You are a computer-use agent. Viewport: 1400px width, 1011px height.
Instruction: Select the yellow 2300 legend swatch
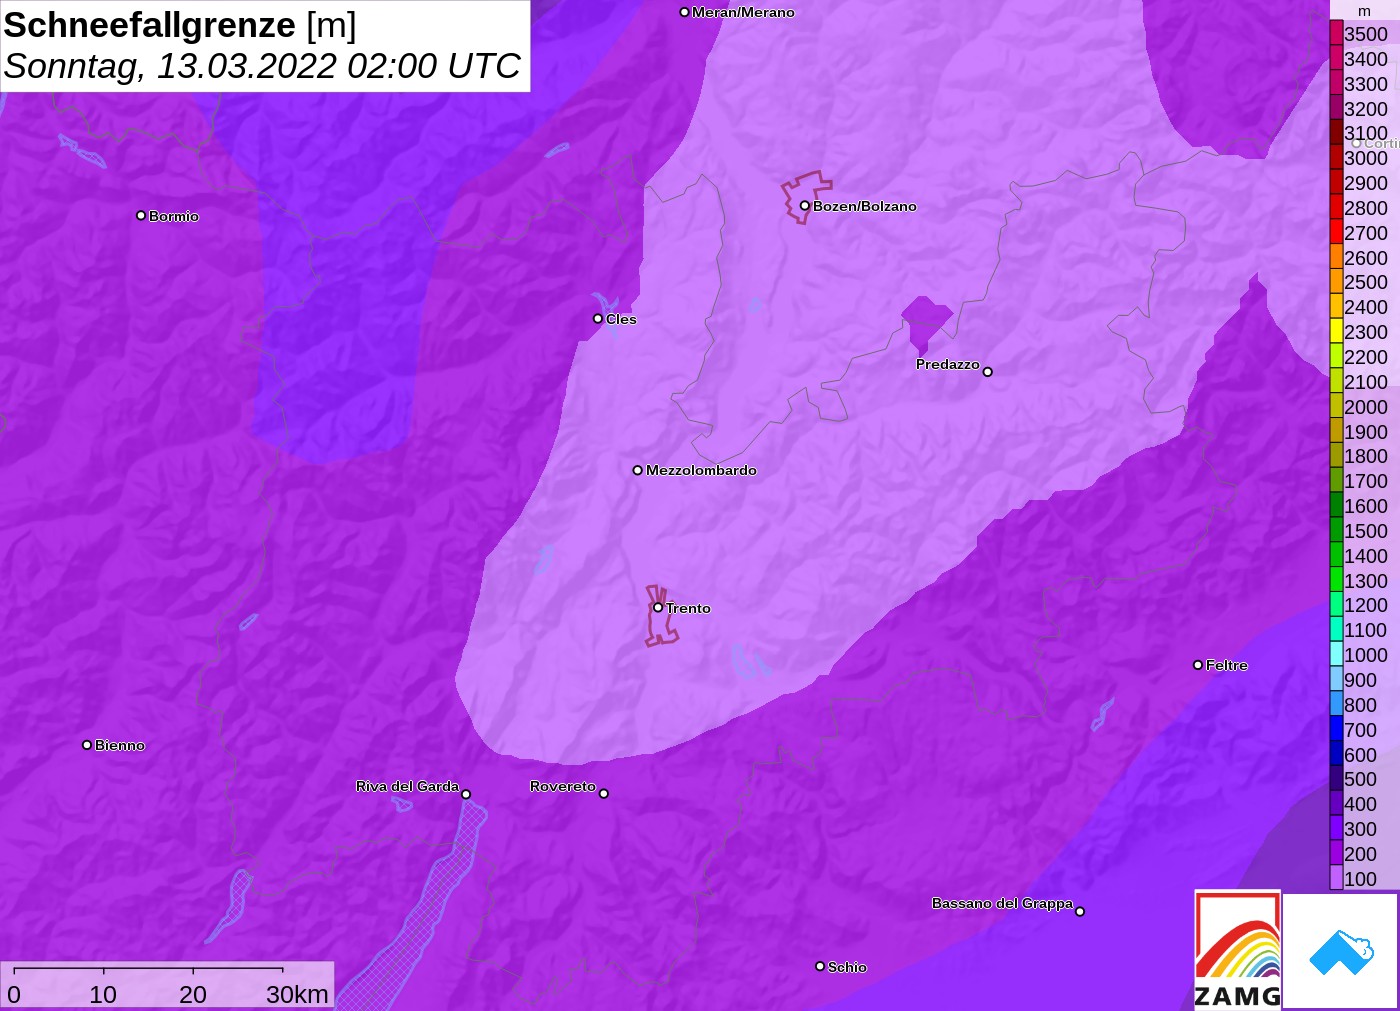pos(1336,331)
